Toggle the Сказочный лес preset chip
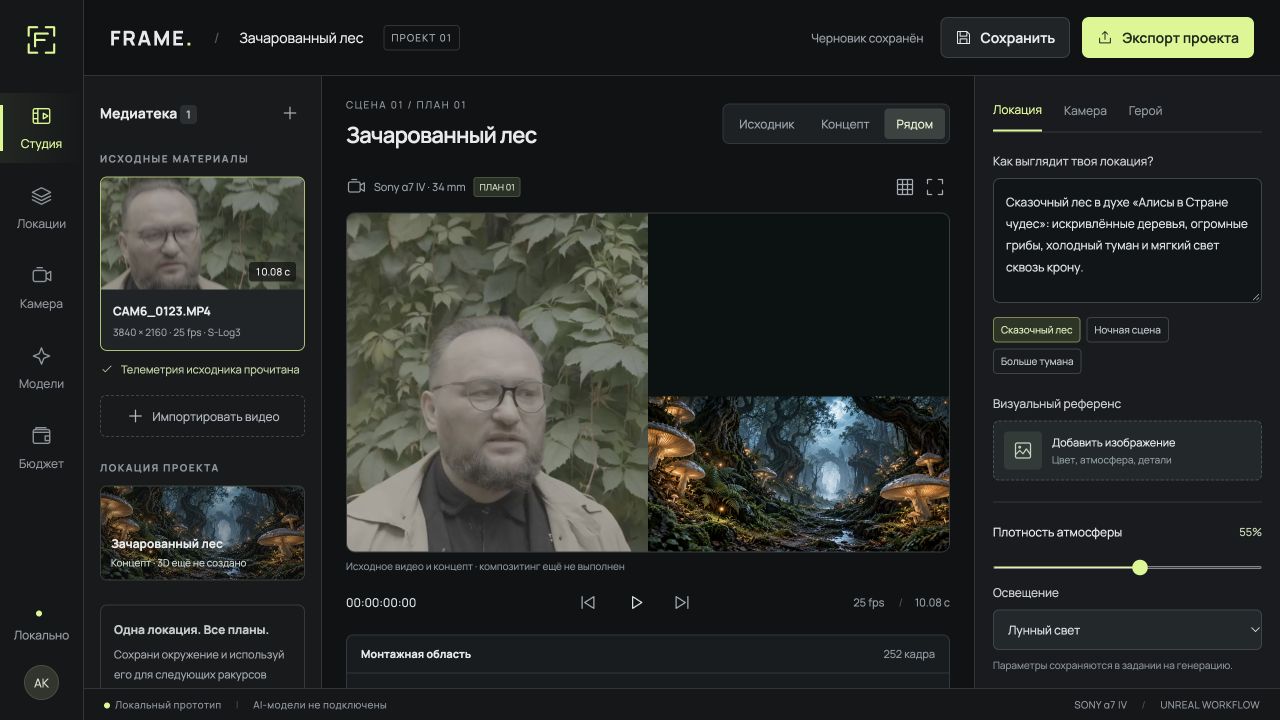Image resolution: width=1280 pixels, height=720 pixels. (1036, 330)
